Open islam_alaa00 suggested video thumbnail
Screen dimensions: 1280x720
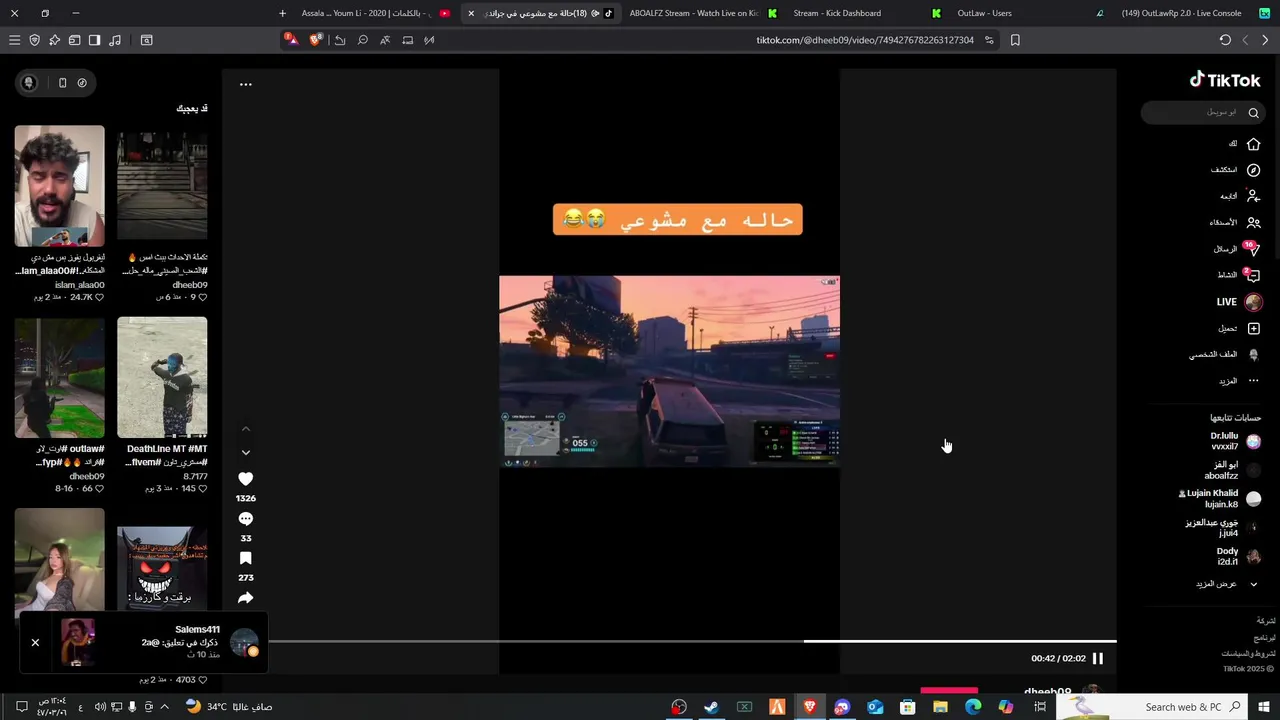(x=59, y=186)
